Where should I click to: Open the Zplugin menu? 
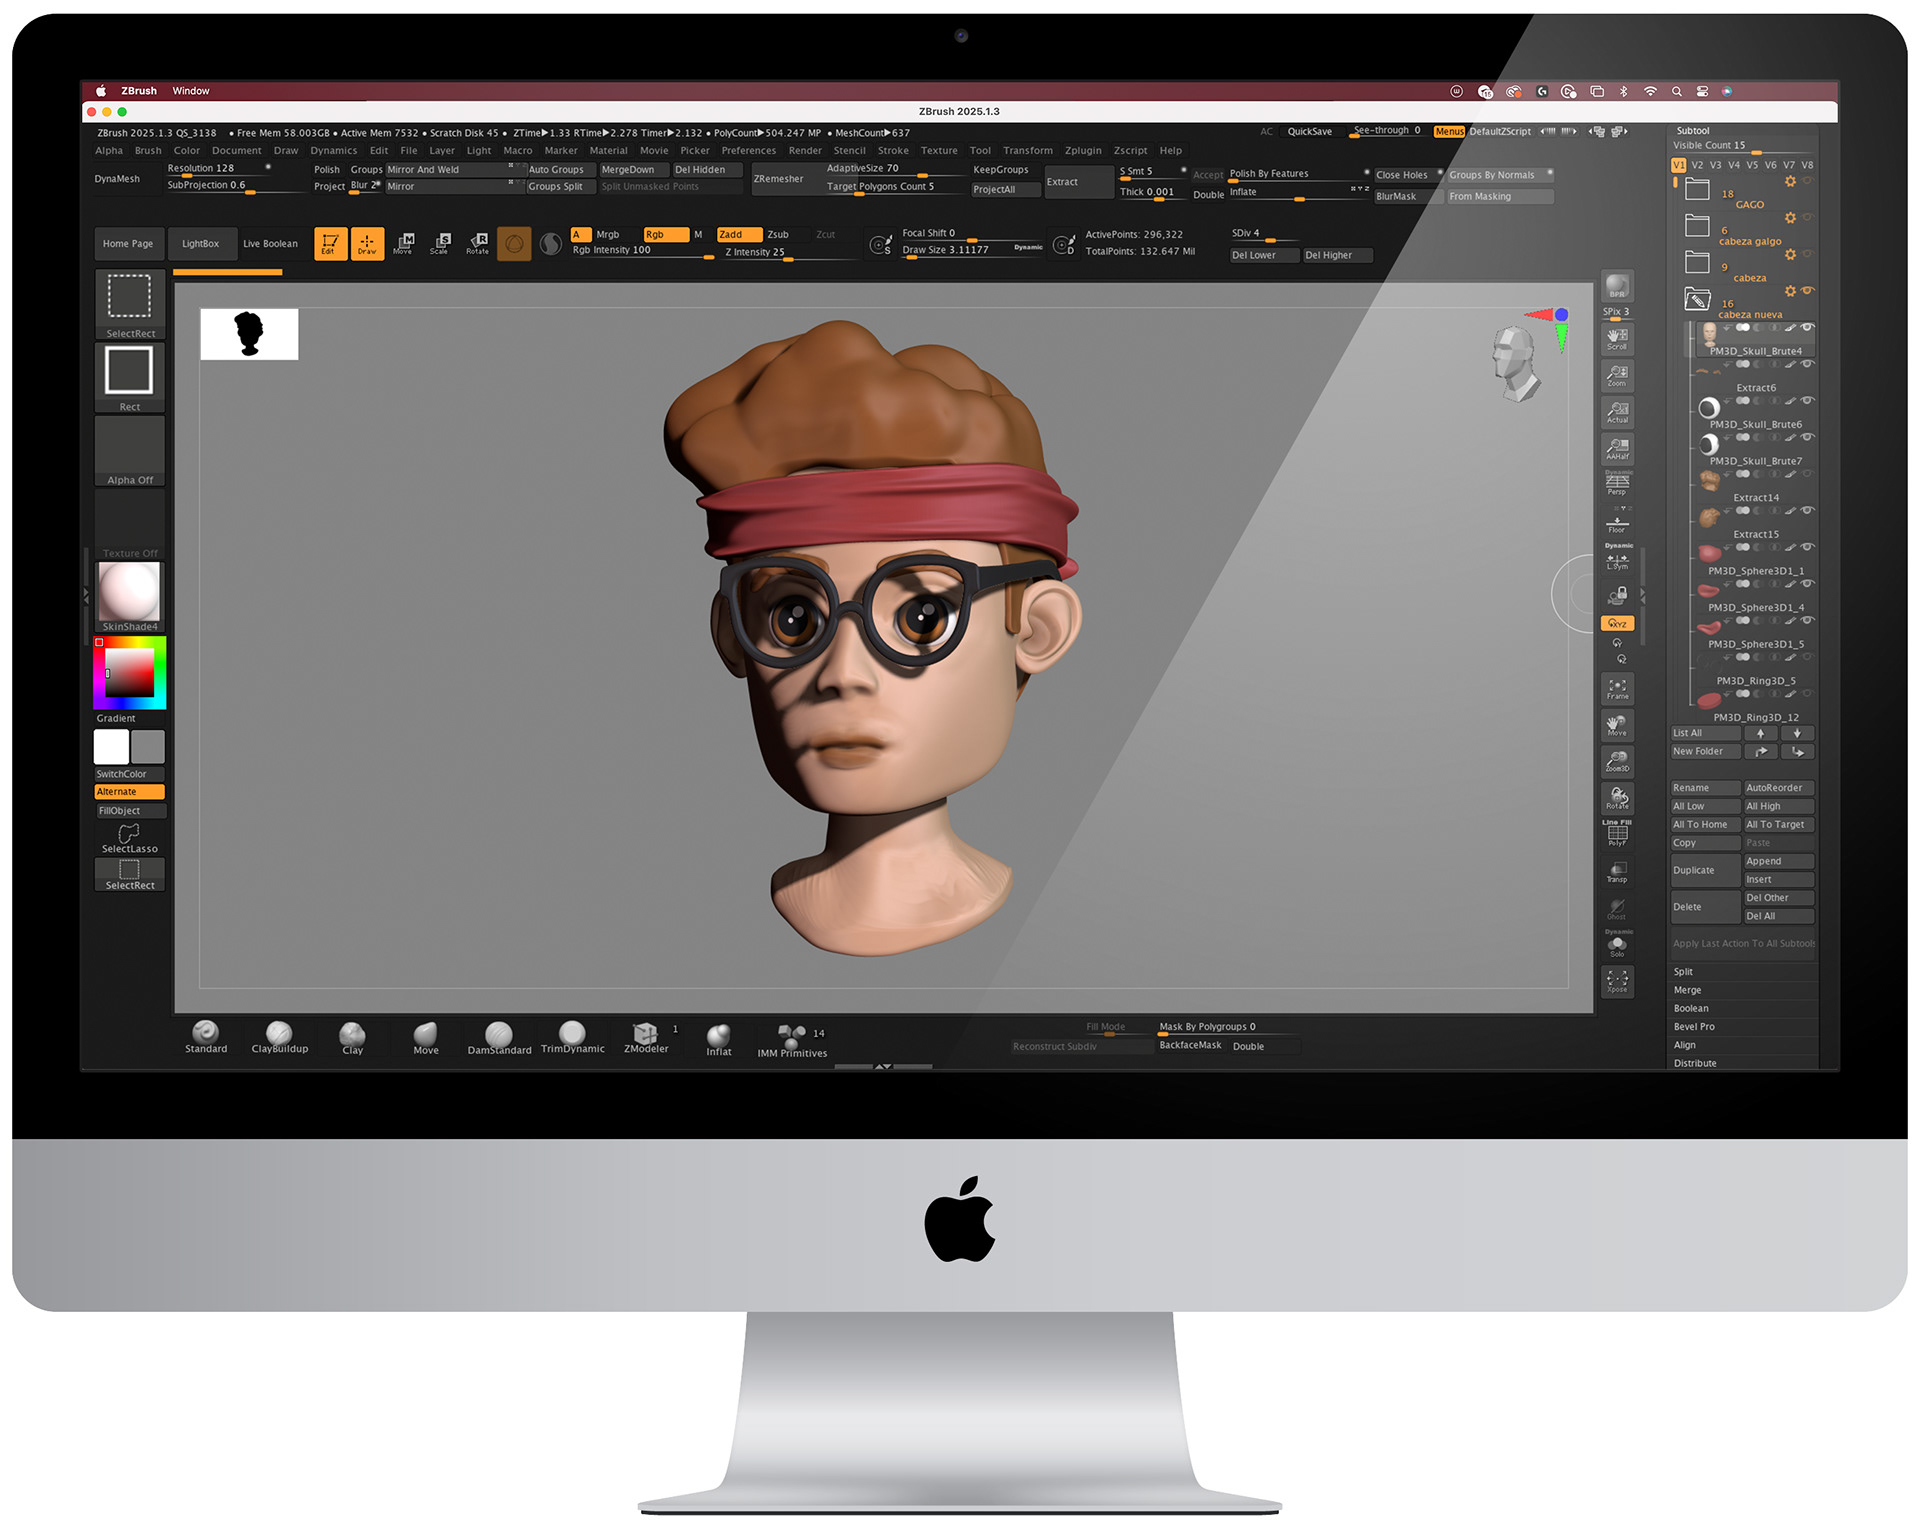1082,151
